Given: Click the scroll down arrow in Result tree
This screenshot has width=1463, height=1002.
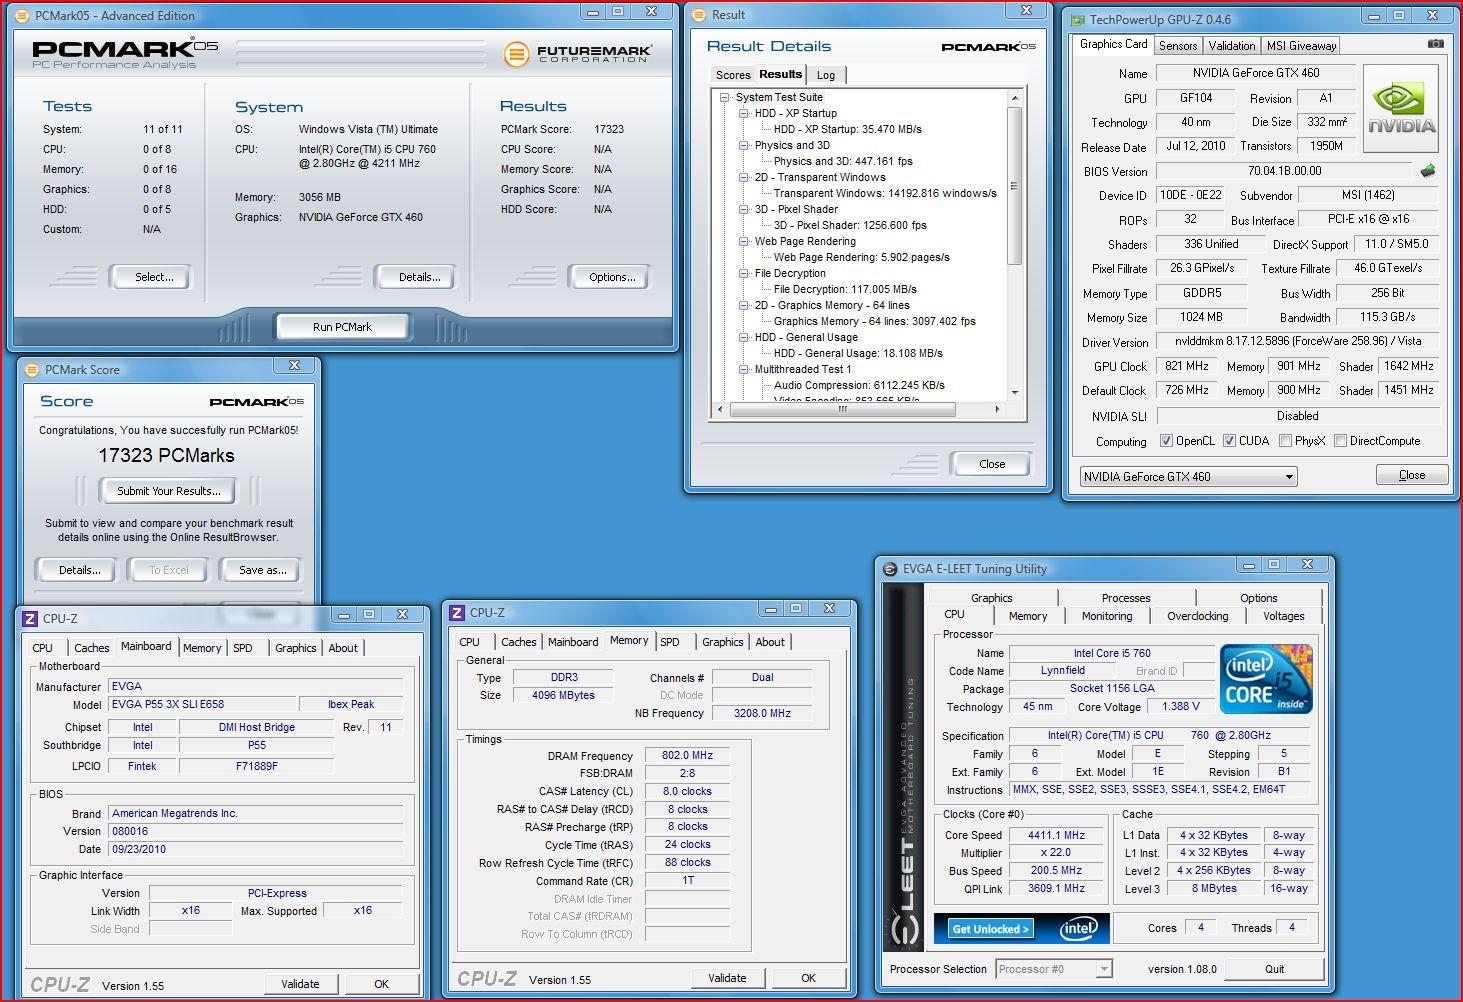Looking at the screenshot, I should click(x=1014, y=393).
